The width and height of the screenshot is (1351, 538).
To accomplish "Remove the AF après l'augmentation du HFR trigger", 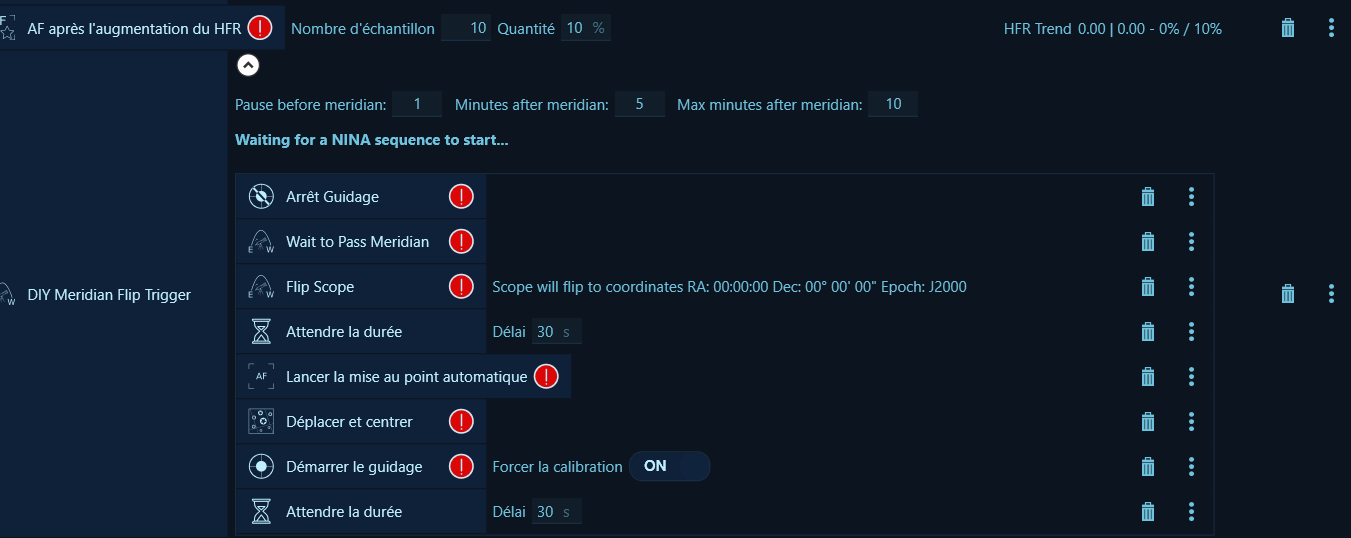I will 1288,28.
